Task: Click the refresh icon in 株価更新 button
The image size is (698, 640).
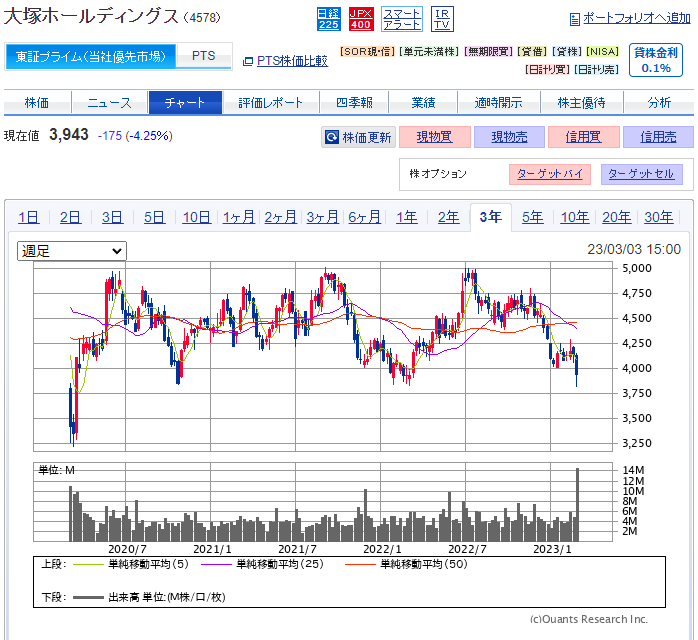Action: coord(332,137)
